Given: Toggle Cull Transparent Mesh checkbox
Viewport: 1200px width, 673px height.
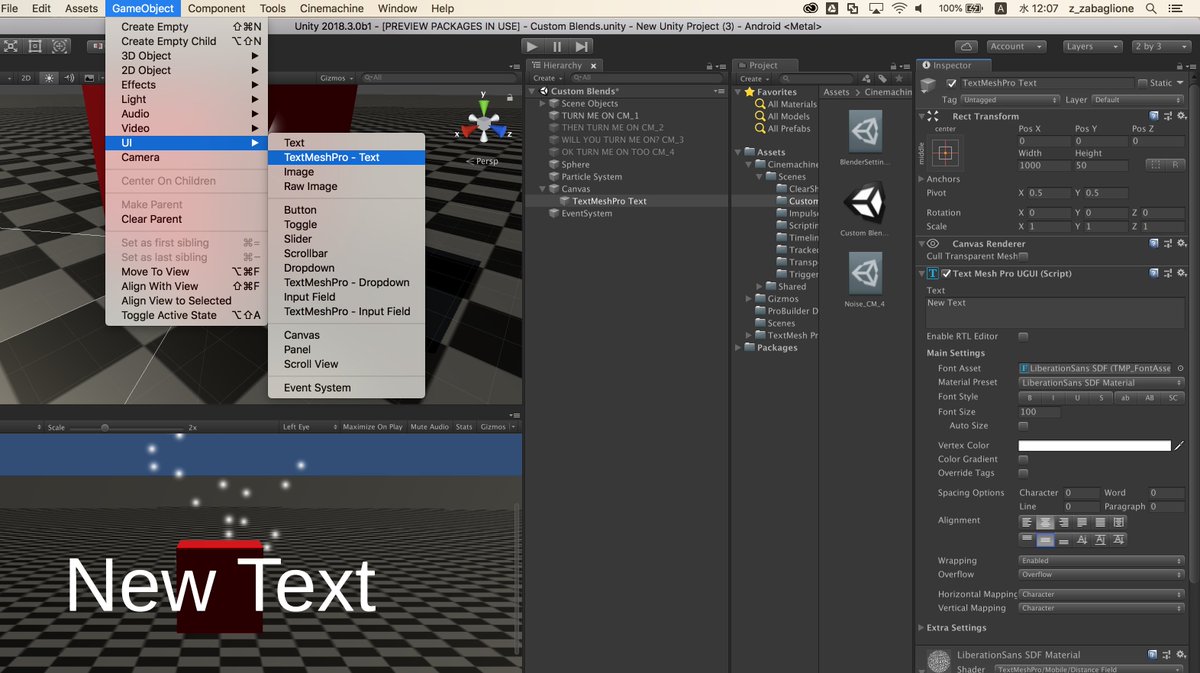Looking at the screenshot, I should [1023, 257].
